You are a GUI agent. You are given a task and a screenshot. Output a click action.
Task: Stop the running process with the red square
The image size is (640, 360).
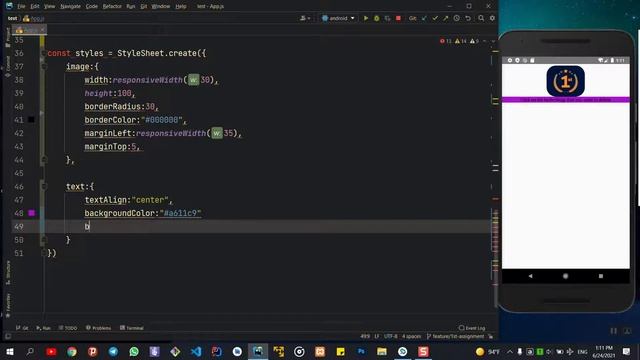(x=398, y=18)
